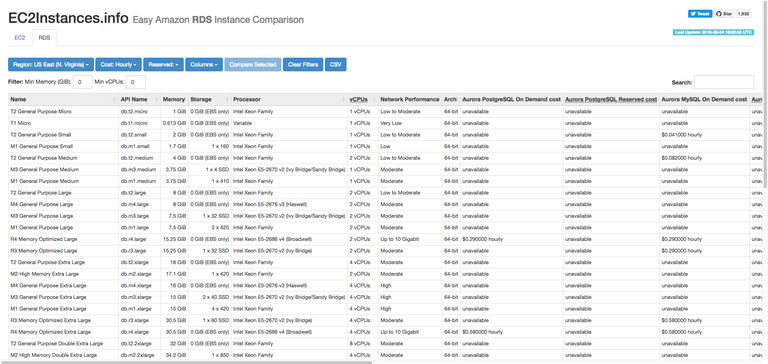Viewport: 768px width, 364px height.
Task: Click the Tweet button
Action: [700, 14]
